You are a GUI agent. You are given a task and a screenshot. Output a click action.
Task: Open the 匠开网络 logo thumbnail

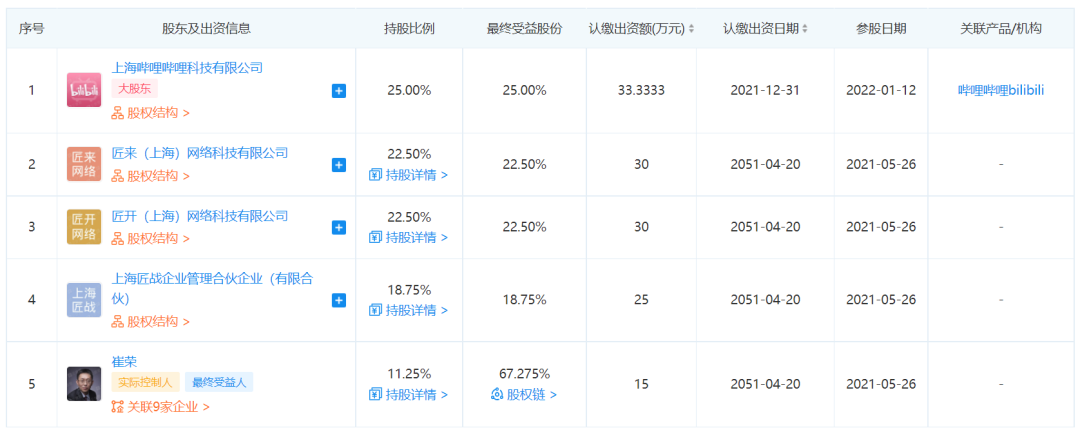(x=84, y=227)
